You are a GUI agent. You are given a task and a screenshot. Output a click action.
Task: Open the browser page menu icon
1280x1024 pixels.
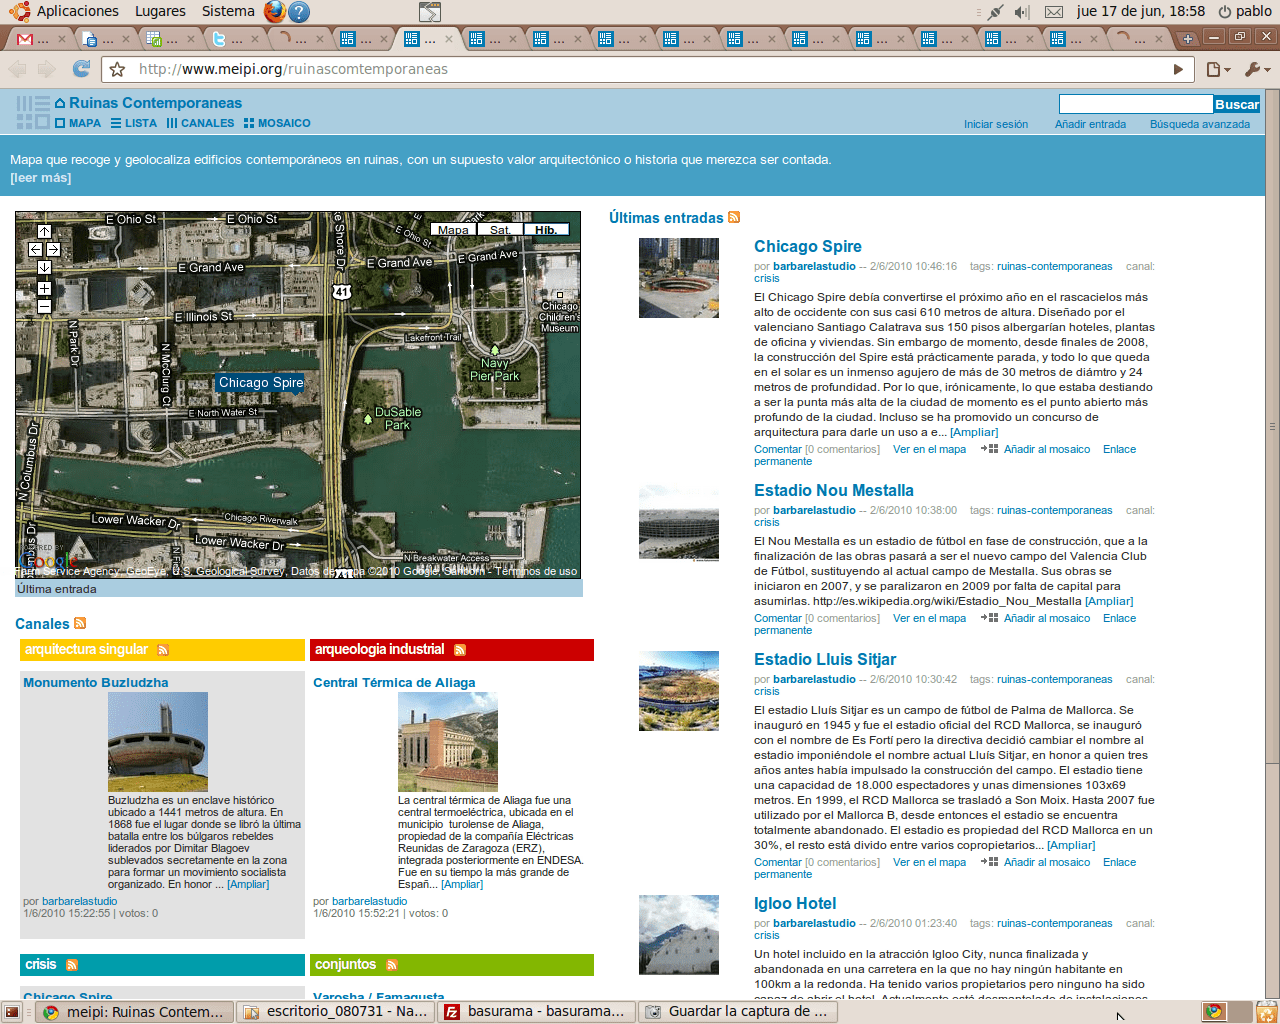[1218, 69]
